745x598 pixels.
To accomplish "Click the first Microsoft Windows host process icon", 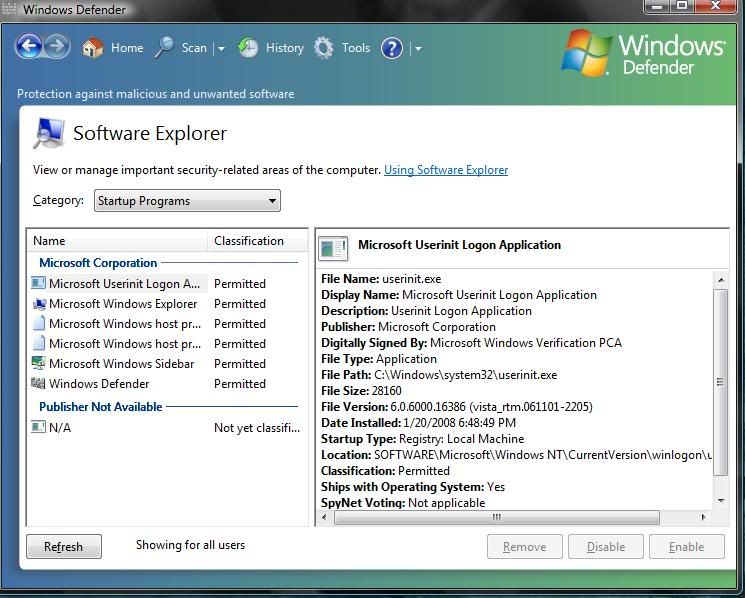I will [39, 323].
